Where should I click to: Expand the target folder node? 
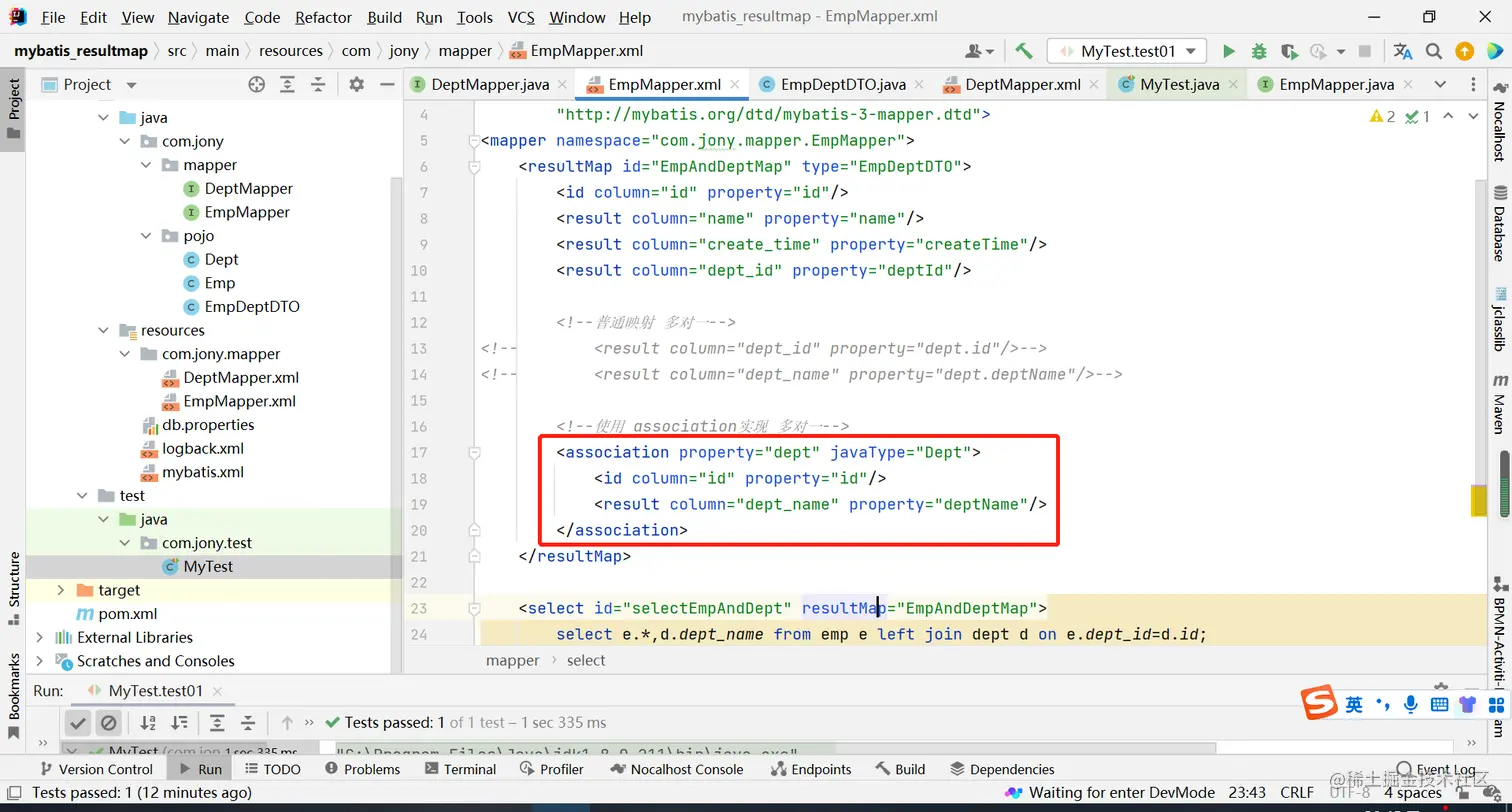(61, 590)
